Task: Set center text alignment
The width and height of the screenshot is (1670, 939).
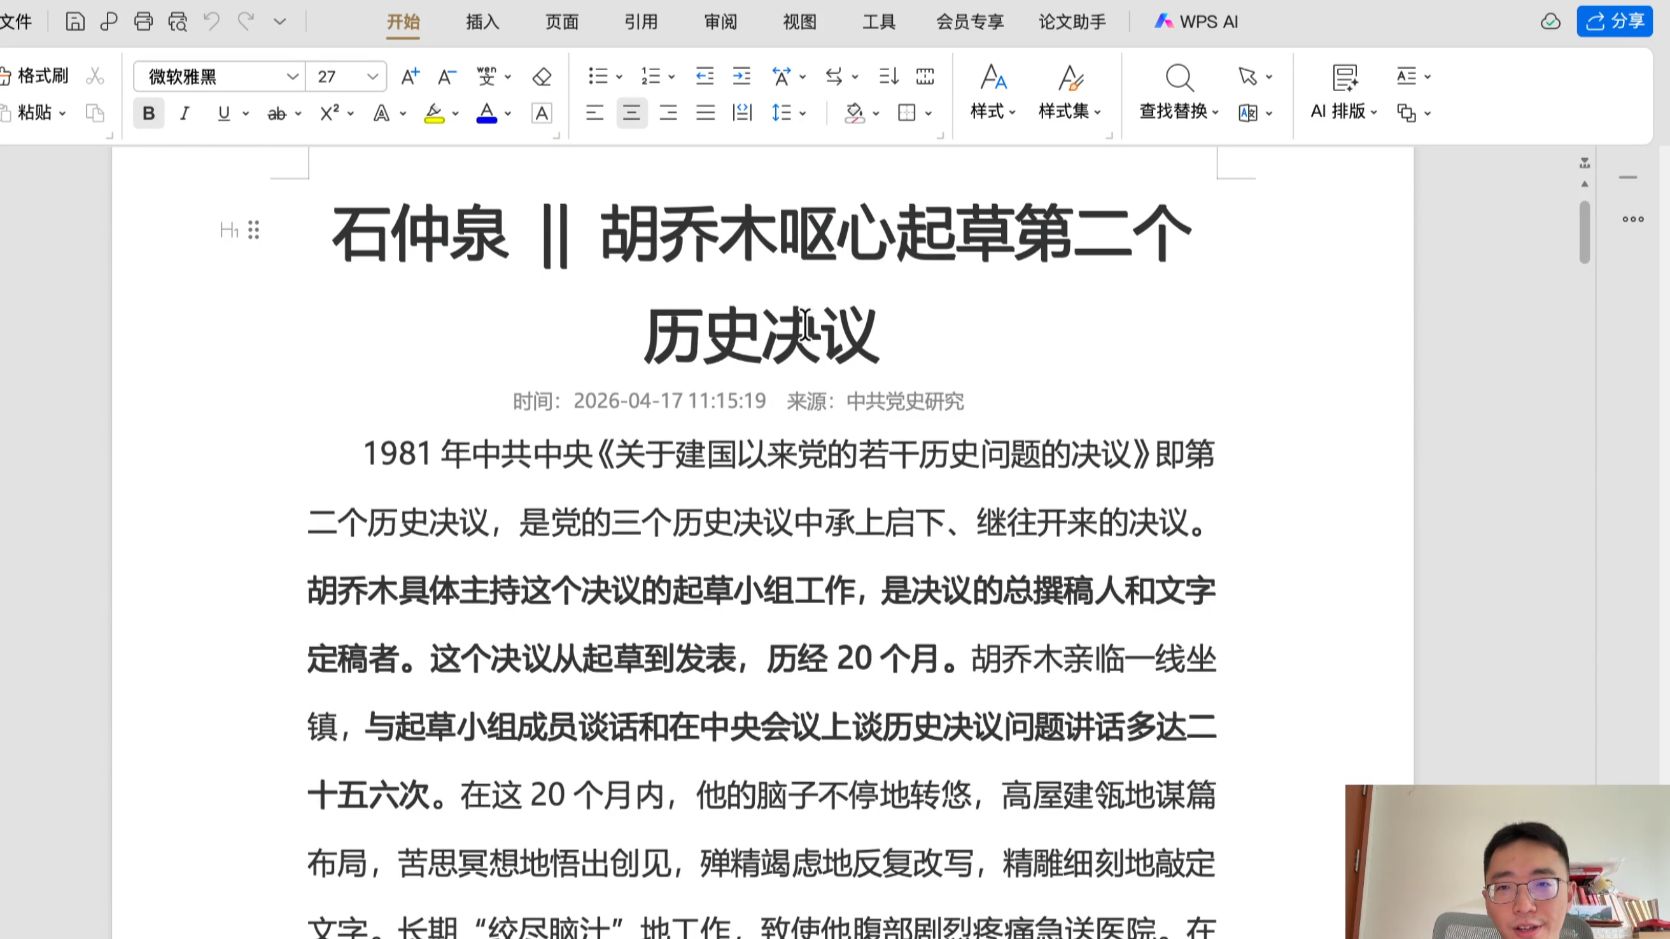Action: click(x=632, y=113)
